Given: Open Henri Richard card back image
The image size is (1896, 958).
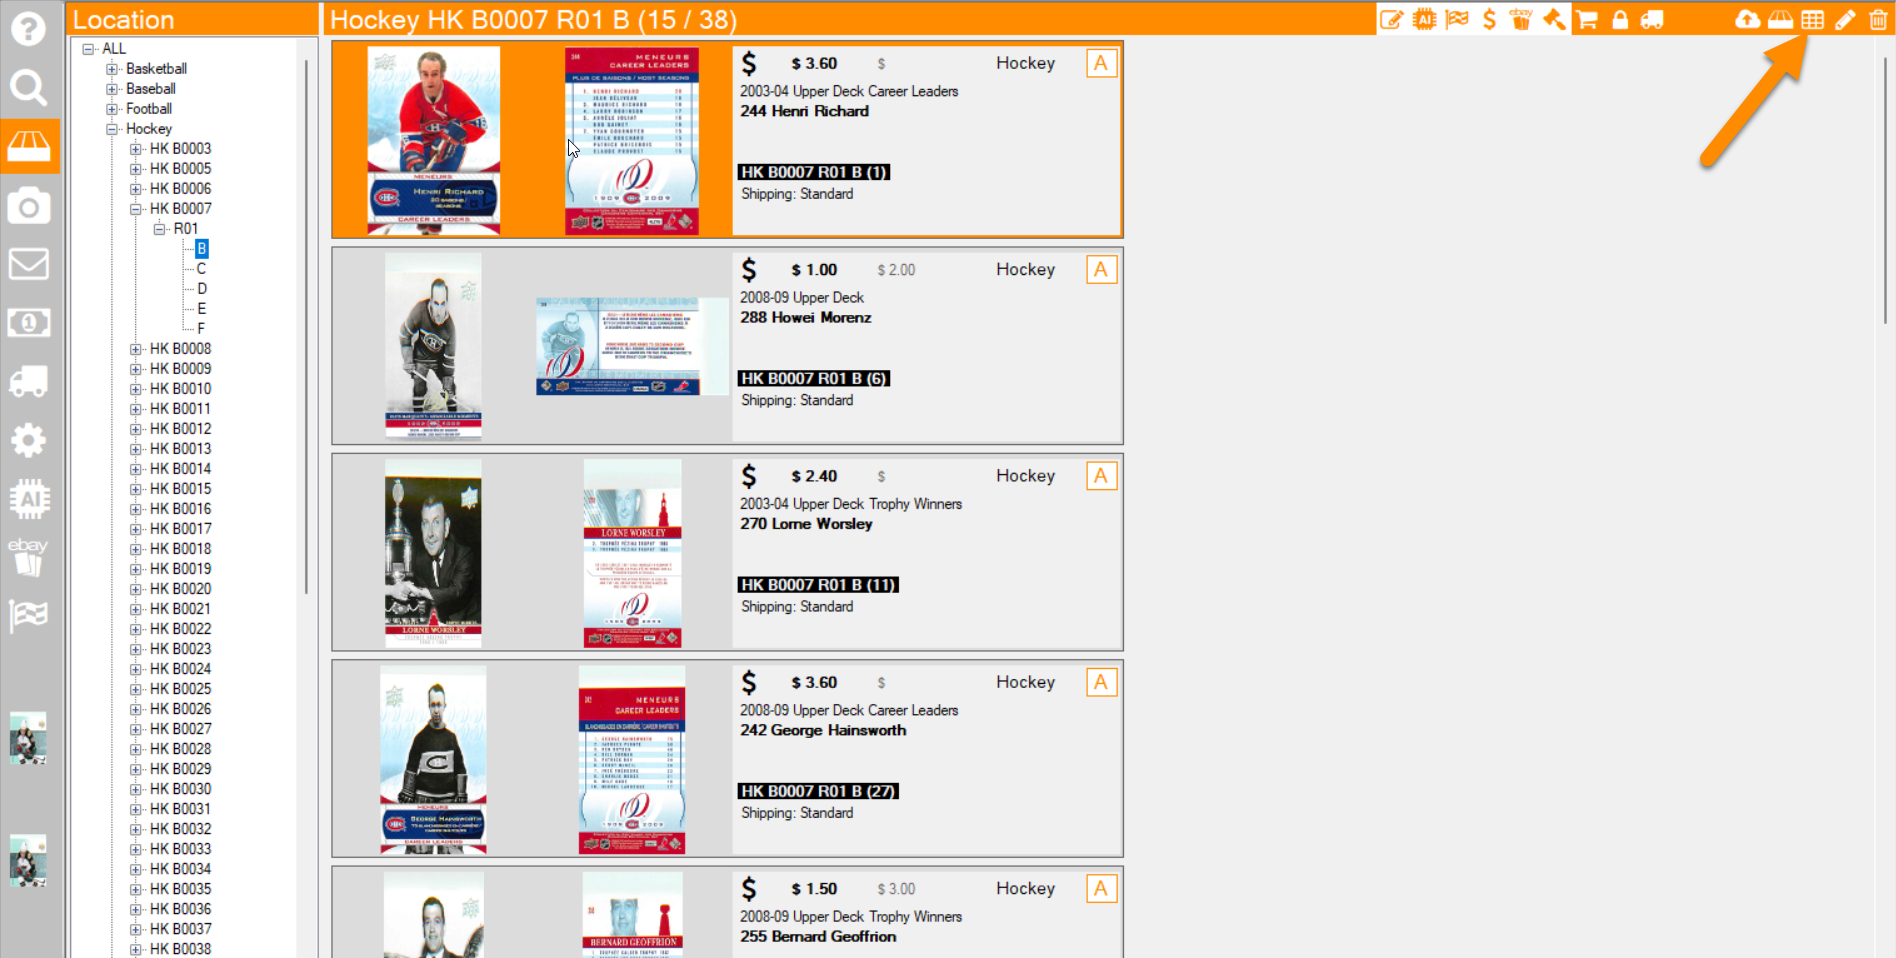Looking at the screenshot, I should [632, 140].
